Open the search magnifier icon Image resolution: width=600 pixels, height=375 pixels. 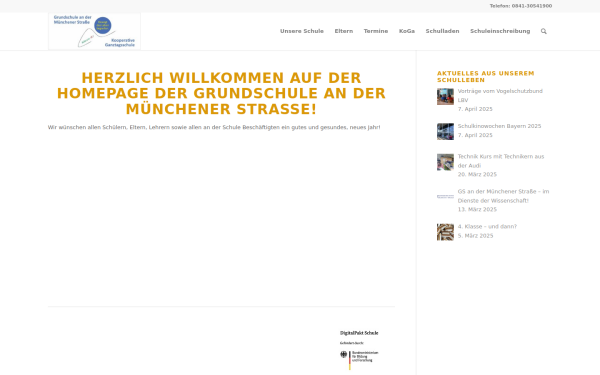pyautogui.click(x=543, y=31)
